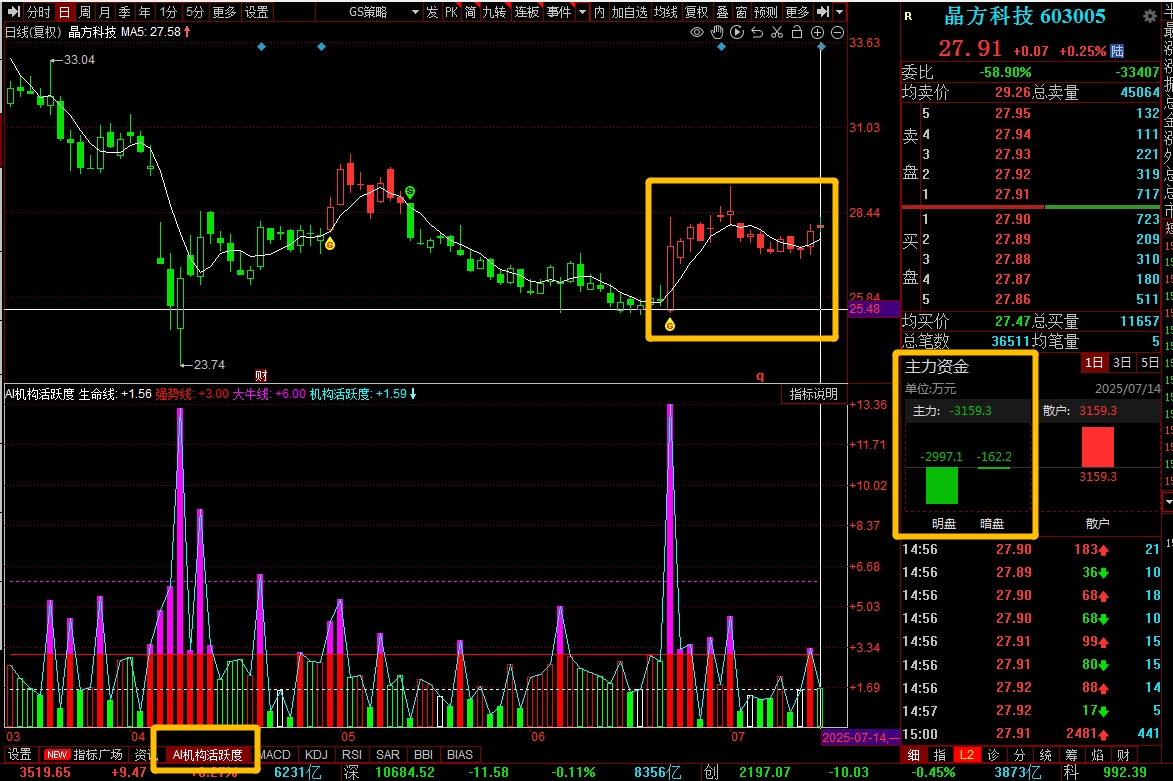Viewport: 1173px width, 781px height.
Task: Expand the dropdown arrow after 事件
Action: coord(583,12)
